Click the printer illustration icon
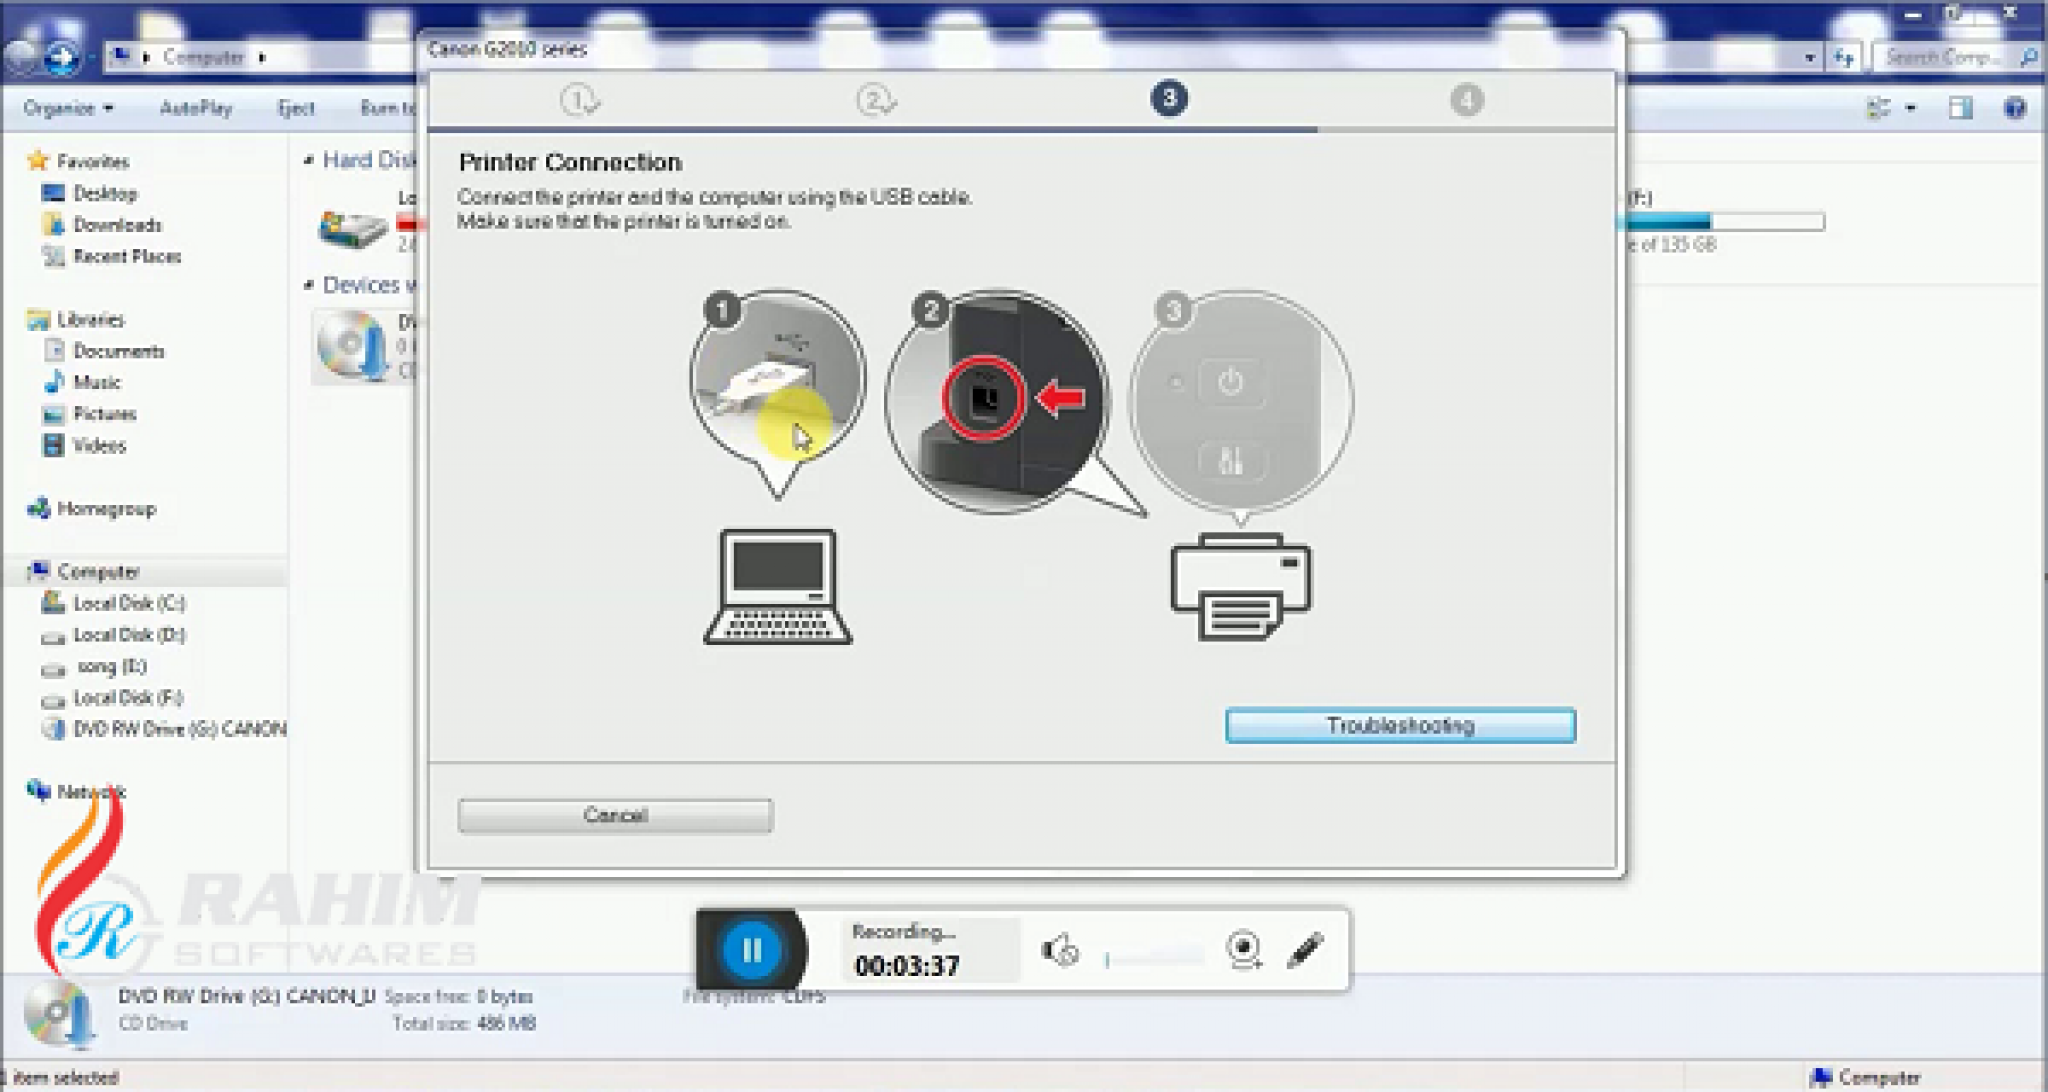This screenshot has height=1092, width=2048. pyautogui.click(x=1240, y=587)
